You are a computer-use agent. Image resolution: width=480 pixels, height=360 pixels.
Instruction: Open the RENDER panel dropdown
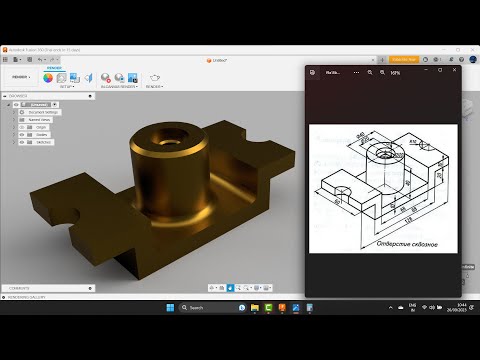click(x=154, y=87)
